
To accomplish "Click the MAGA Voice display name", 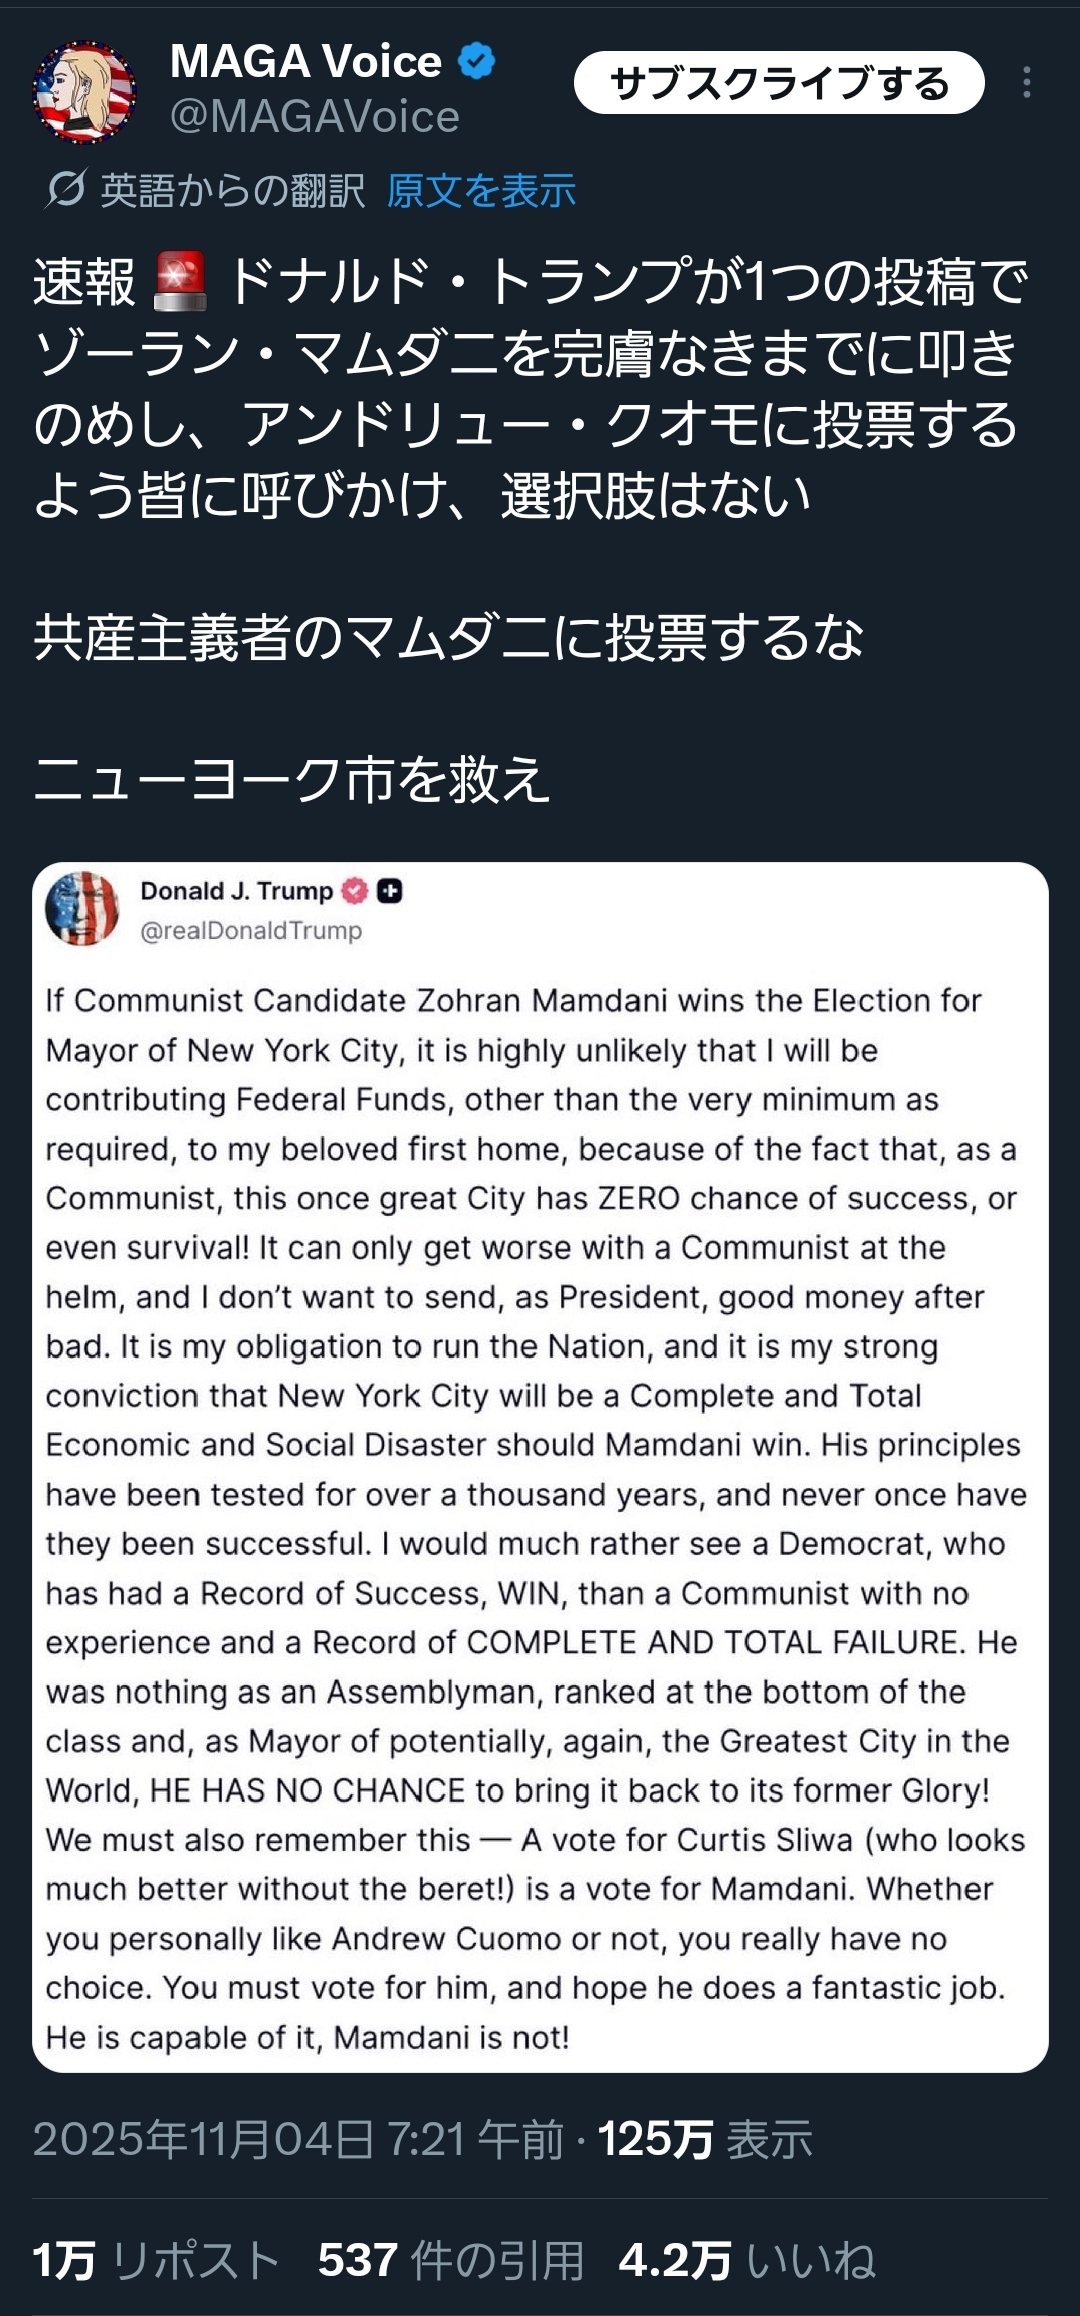I will click(x=305, y=62).
